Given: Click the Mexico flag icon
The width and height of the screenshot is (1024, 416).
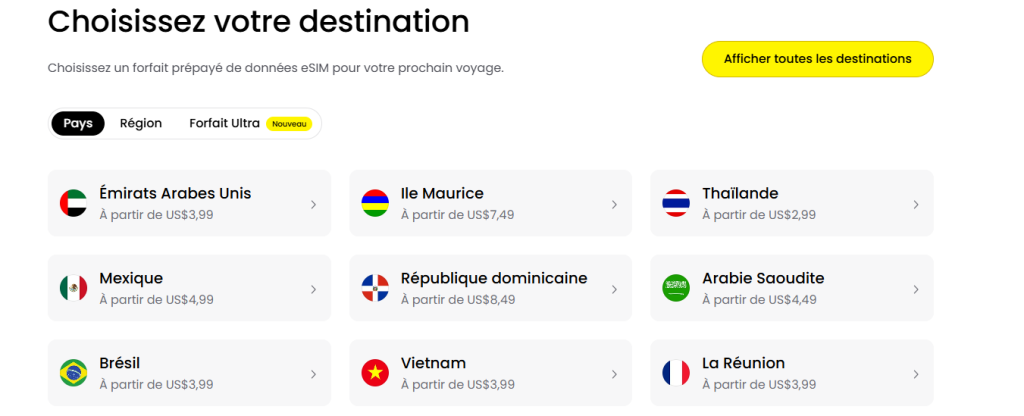Looking at the screenshot, I should (x=73, y=289).
